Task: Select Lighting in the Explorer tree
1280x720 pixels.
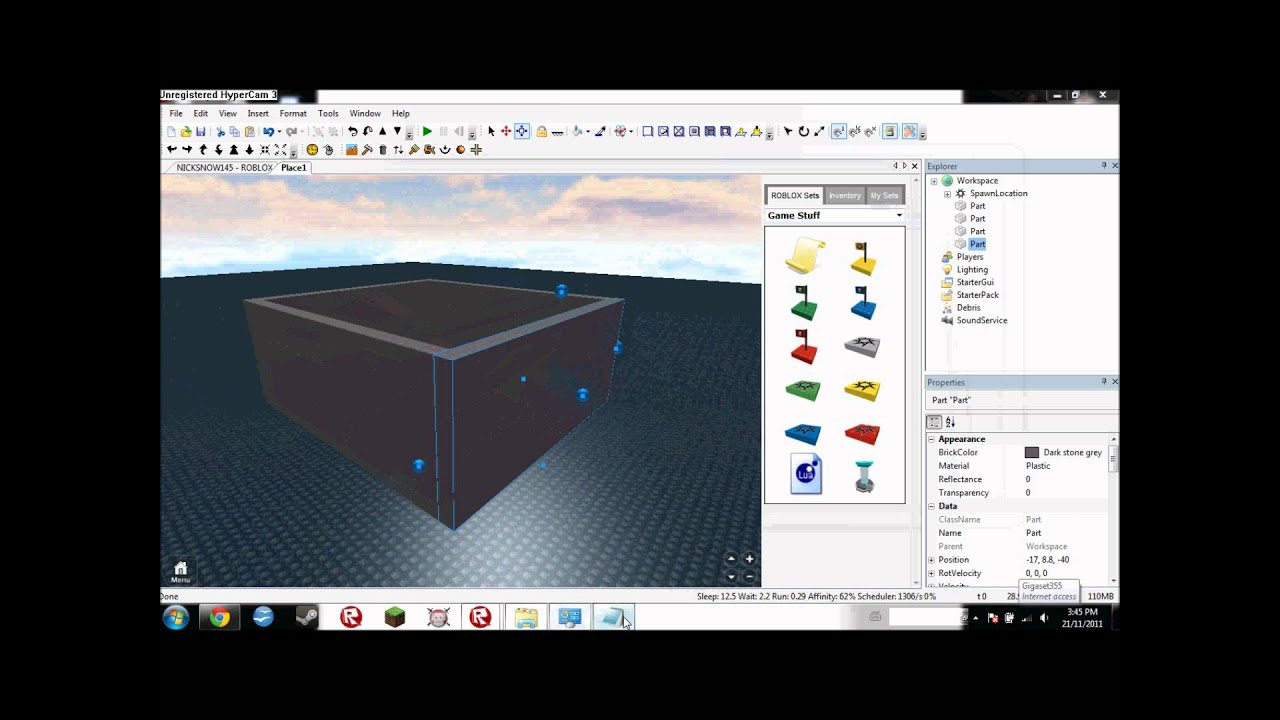Action: [972, 270]
